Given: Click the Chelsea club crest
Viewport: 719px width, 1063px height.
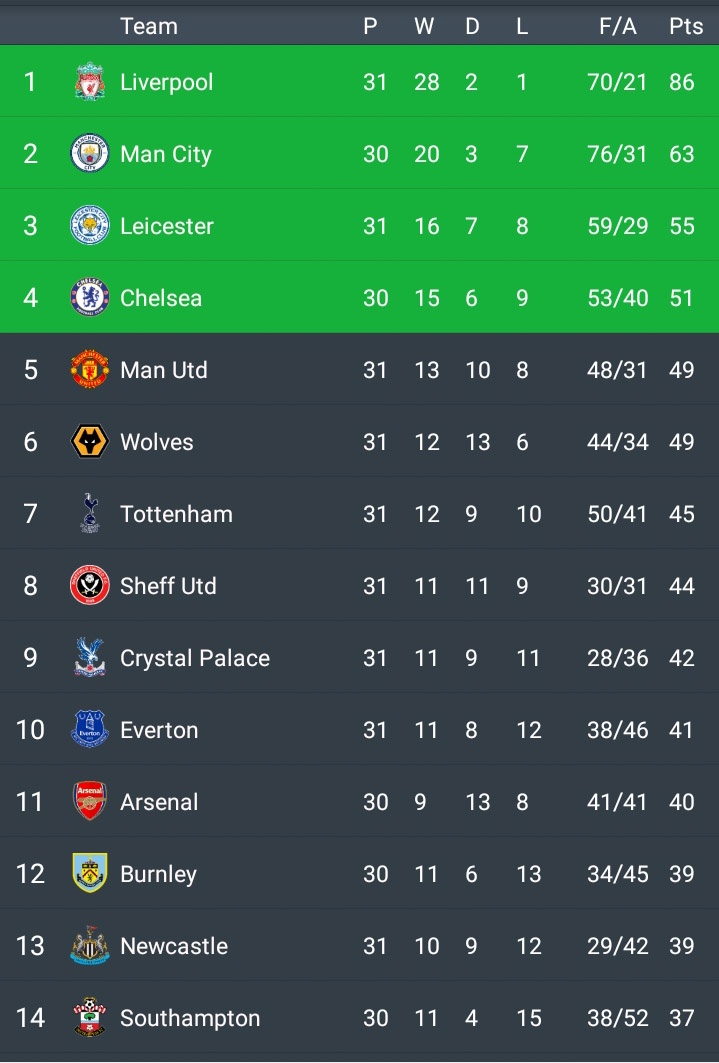Looking at the screenshot, I should [90, 298].
